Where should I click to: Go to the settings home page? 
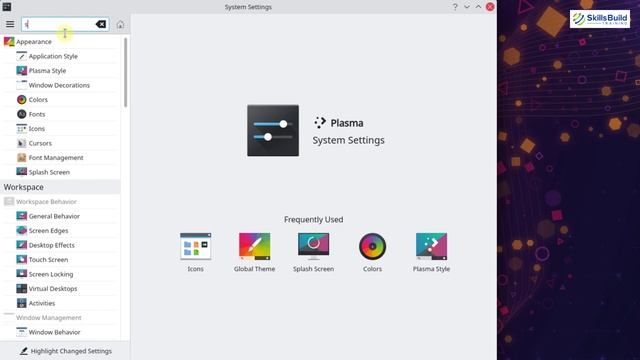pos(120,24)
